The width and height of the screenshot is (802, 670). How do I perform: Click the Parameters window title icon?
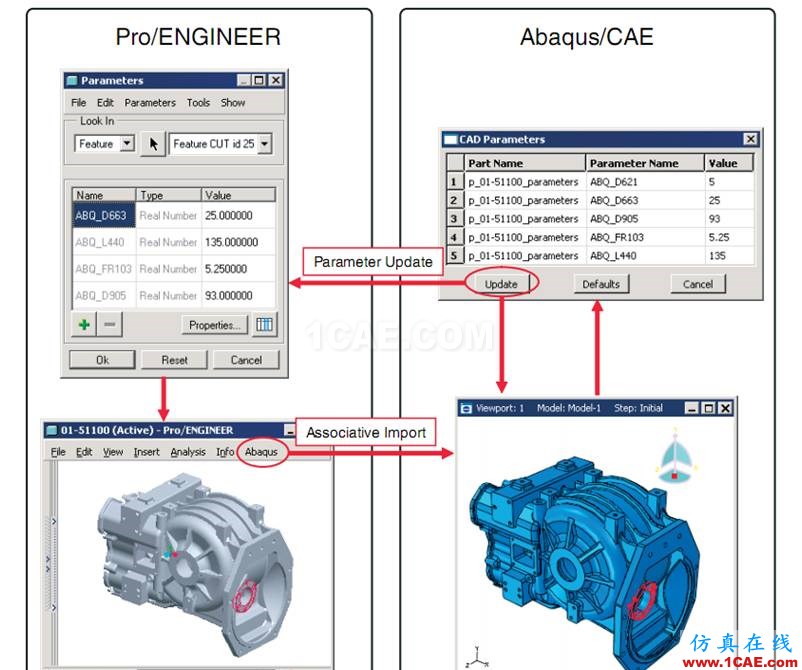pyautogui.click(x=72, y=80)
